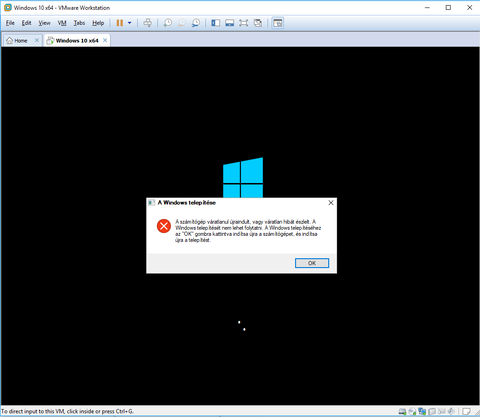Click the VMware Workstation title bar icon

tap(7, 8)
